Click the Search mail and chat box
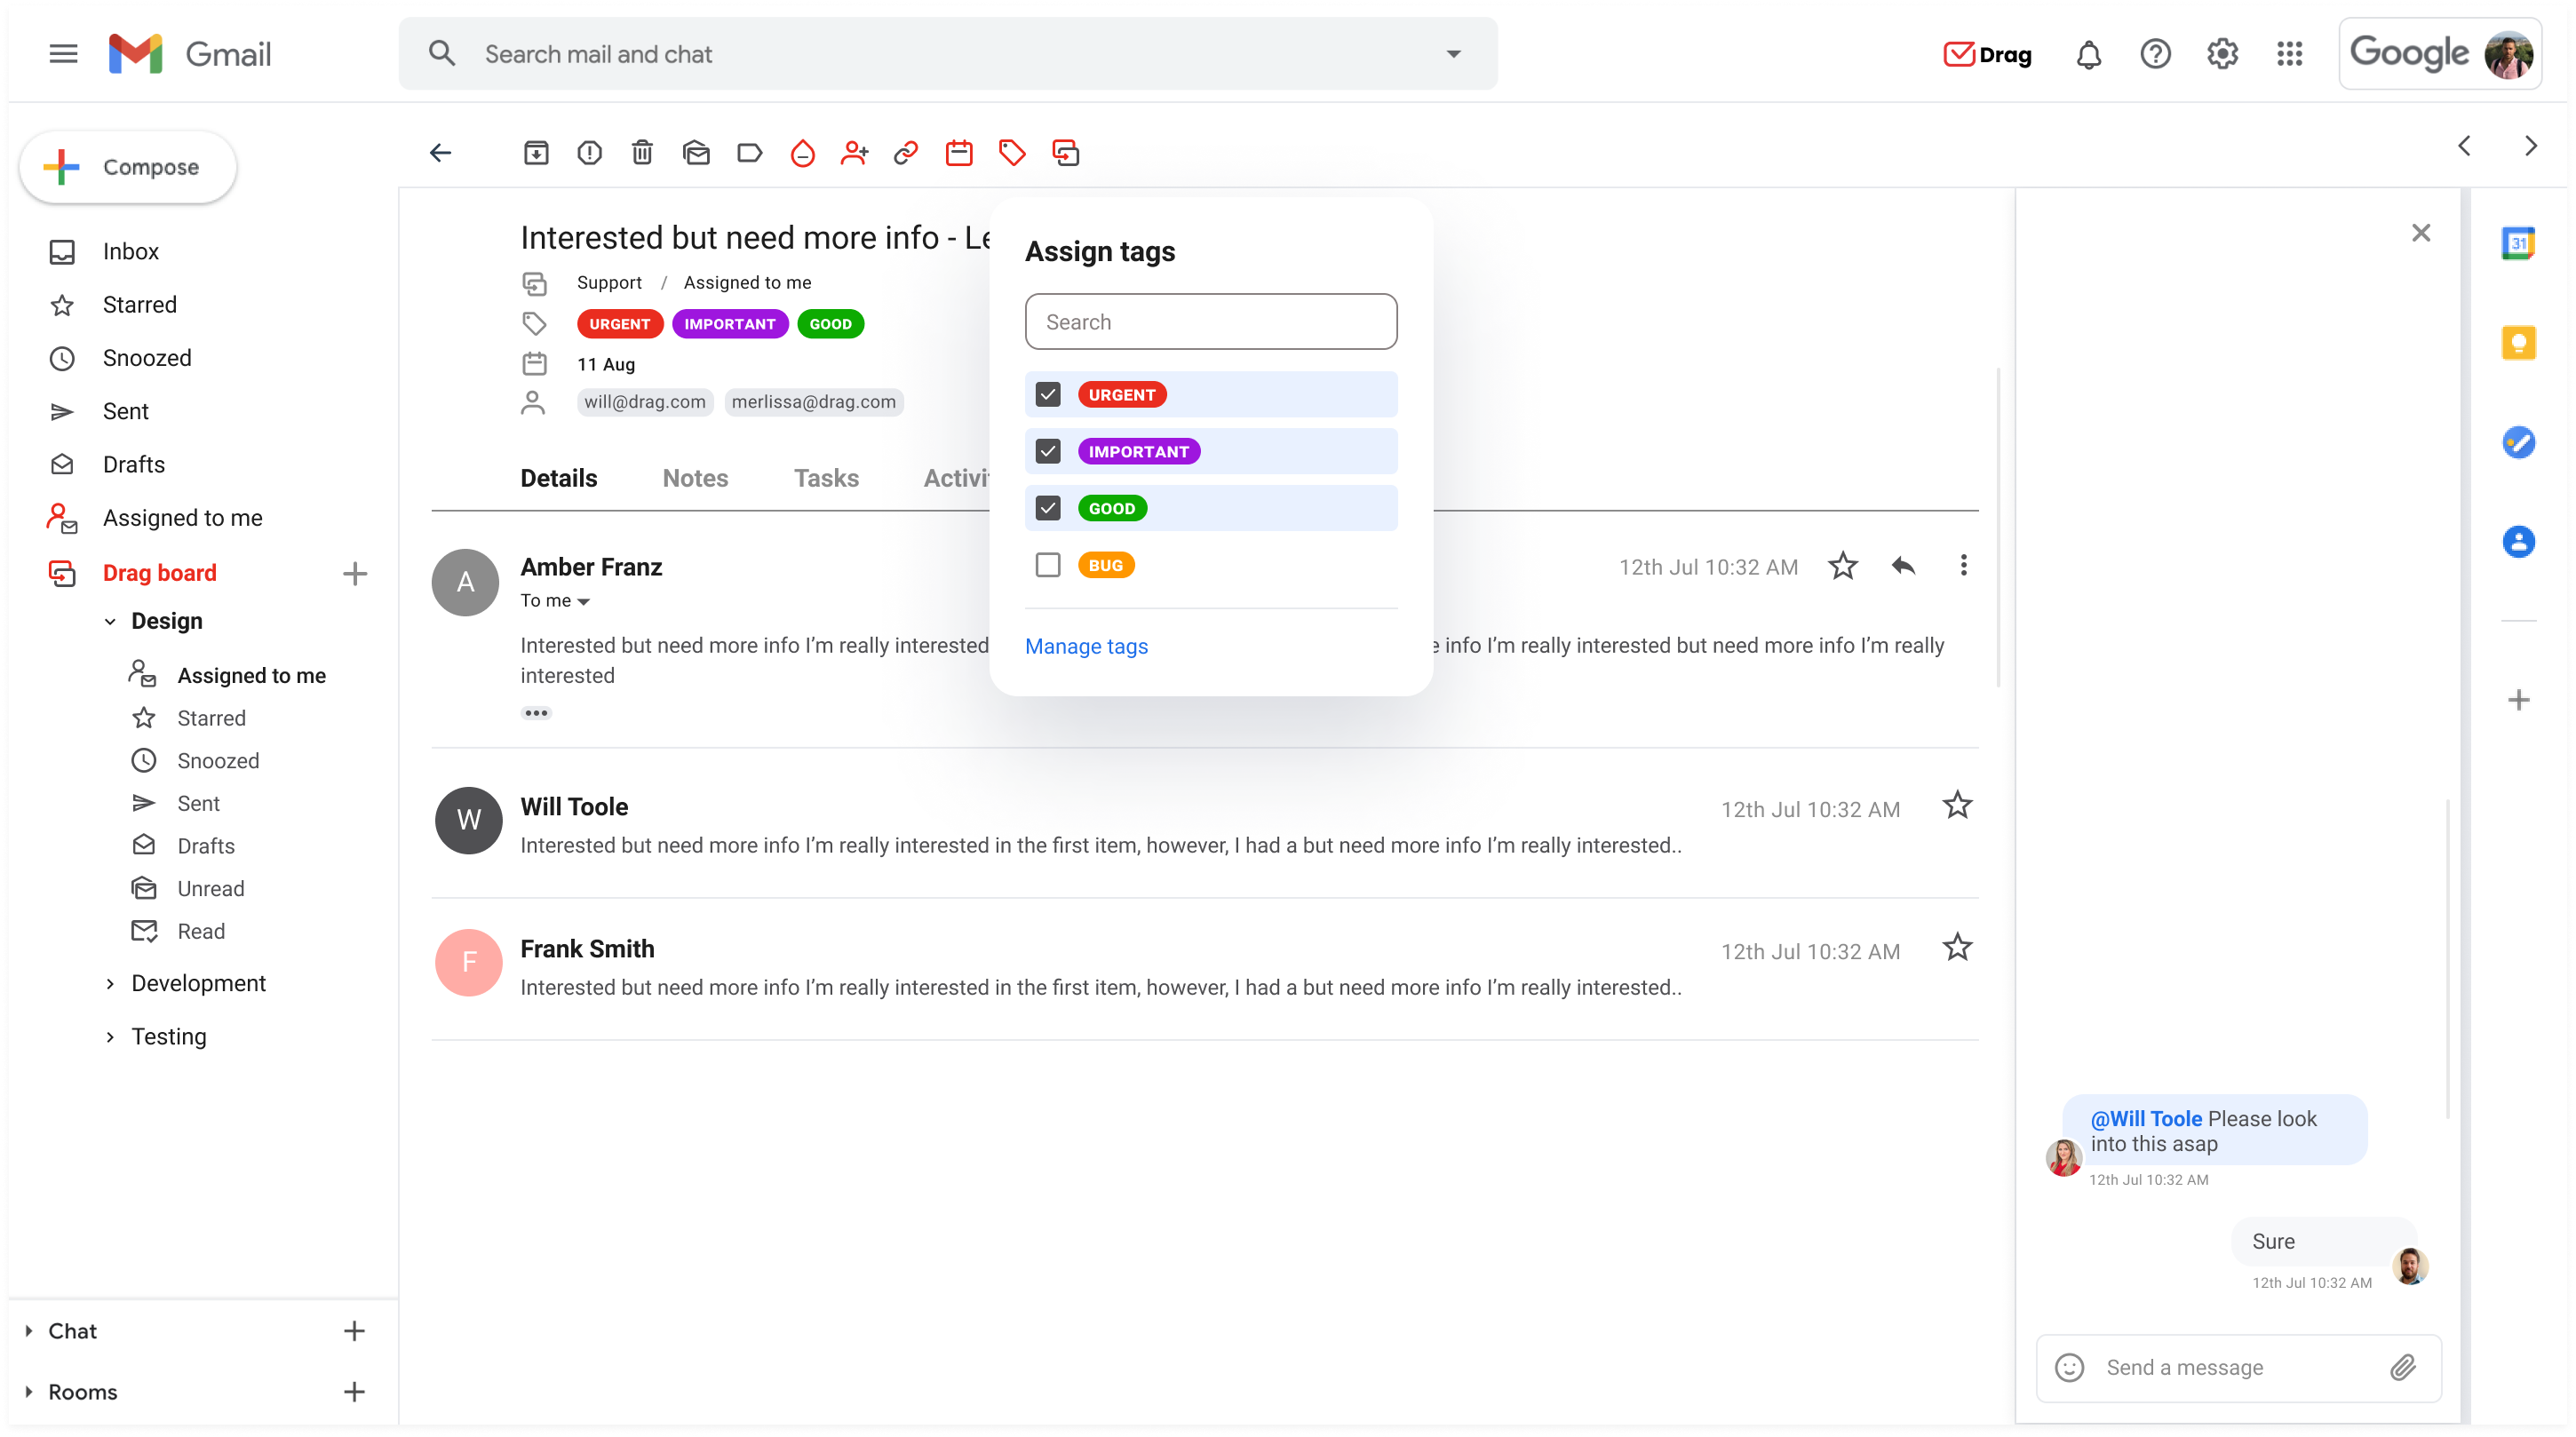This screenshot has height=1437, width=2576. click(947, 54)
